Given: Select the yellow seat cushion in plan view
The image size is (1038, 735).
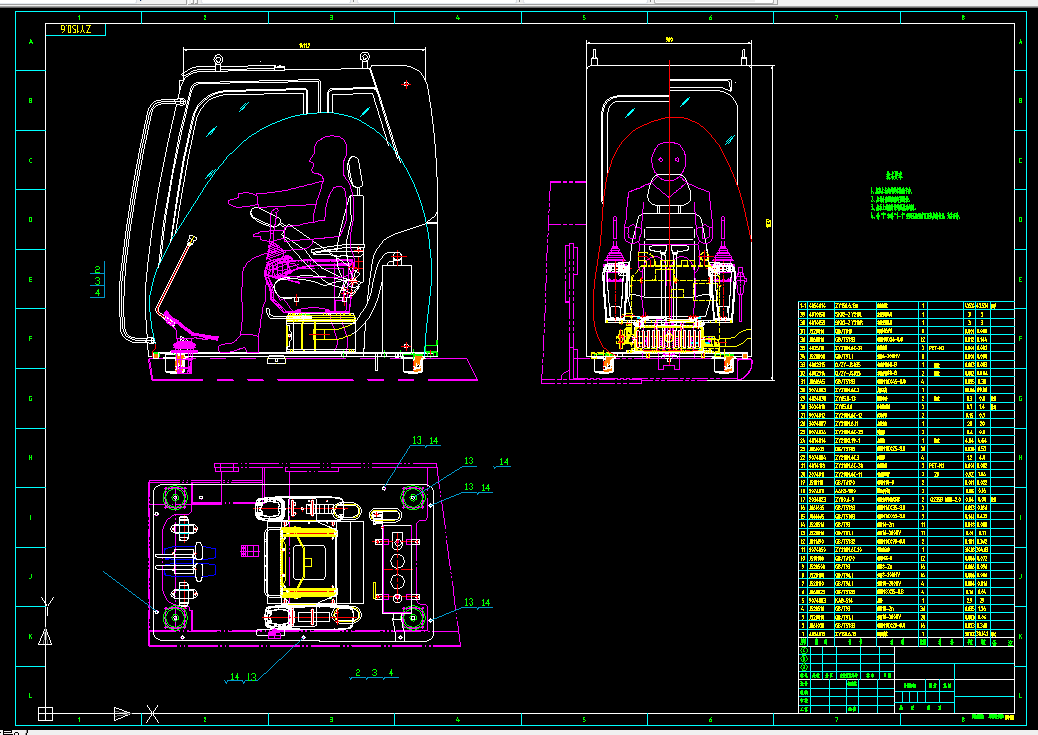Looking at the screenshot, I should 309,560.
